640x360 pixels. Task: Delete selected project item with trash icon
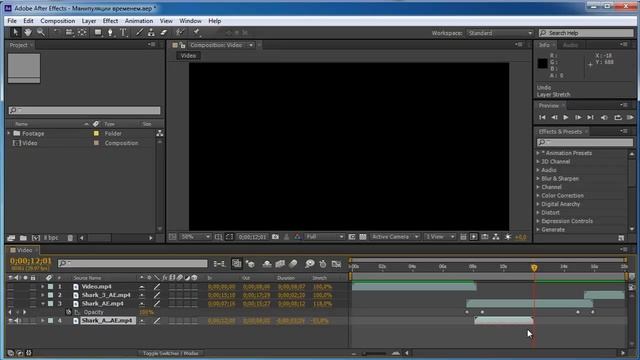pyautogui.click(x=70, y=238)
